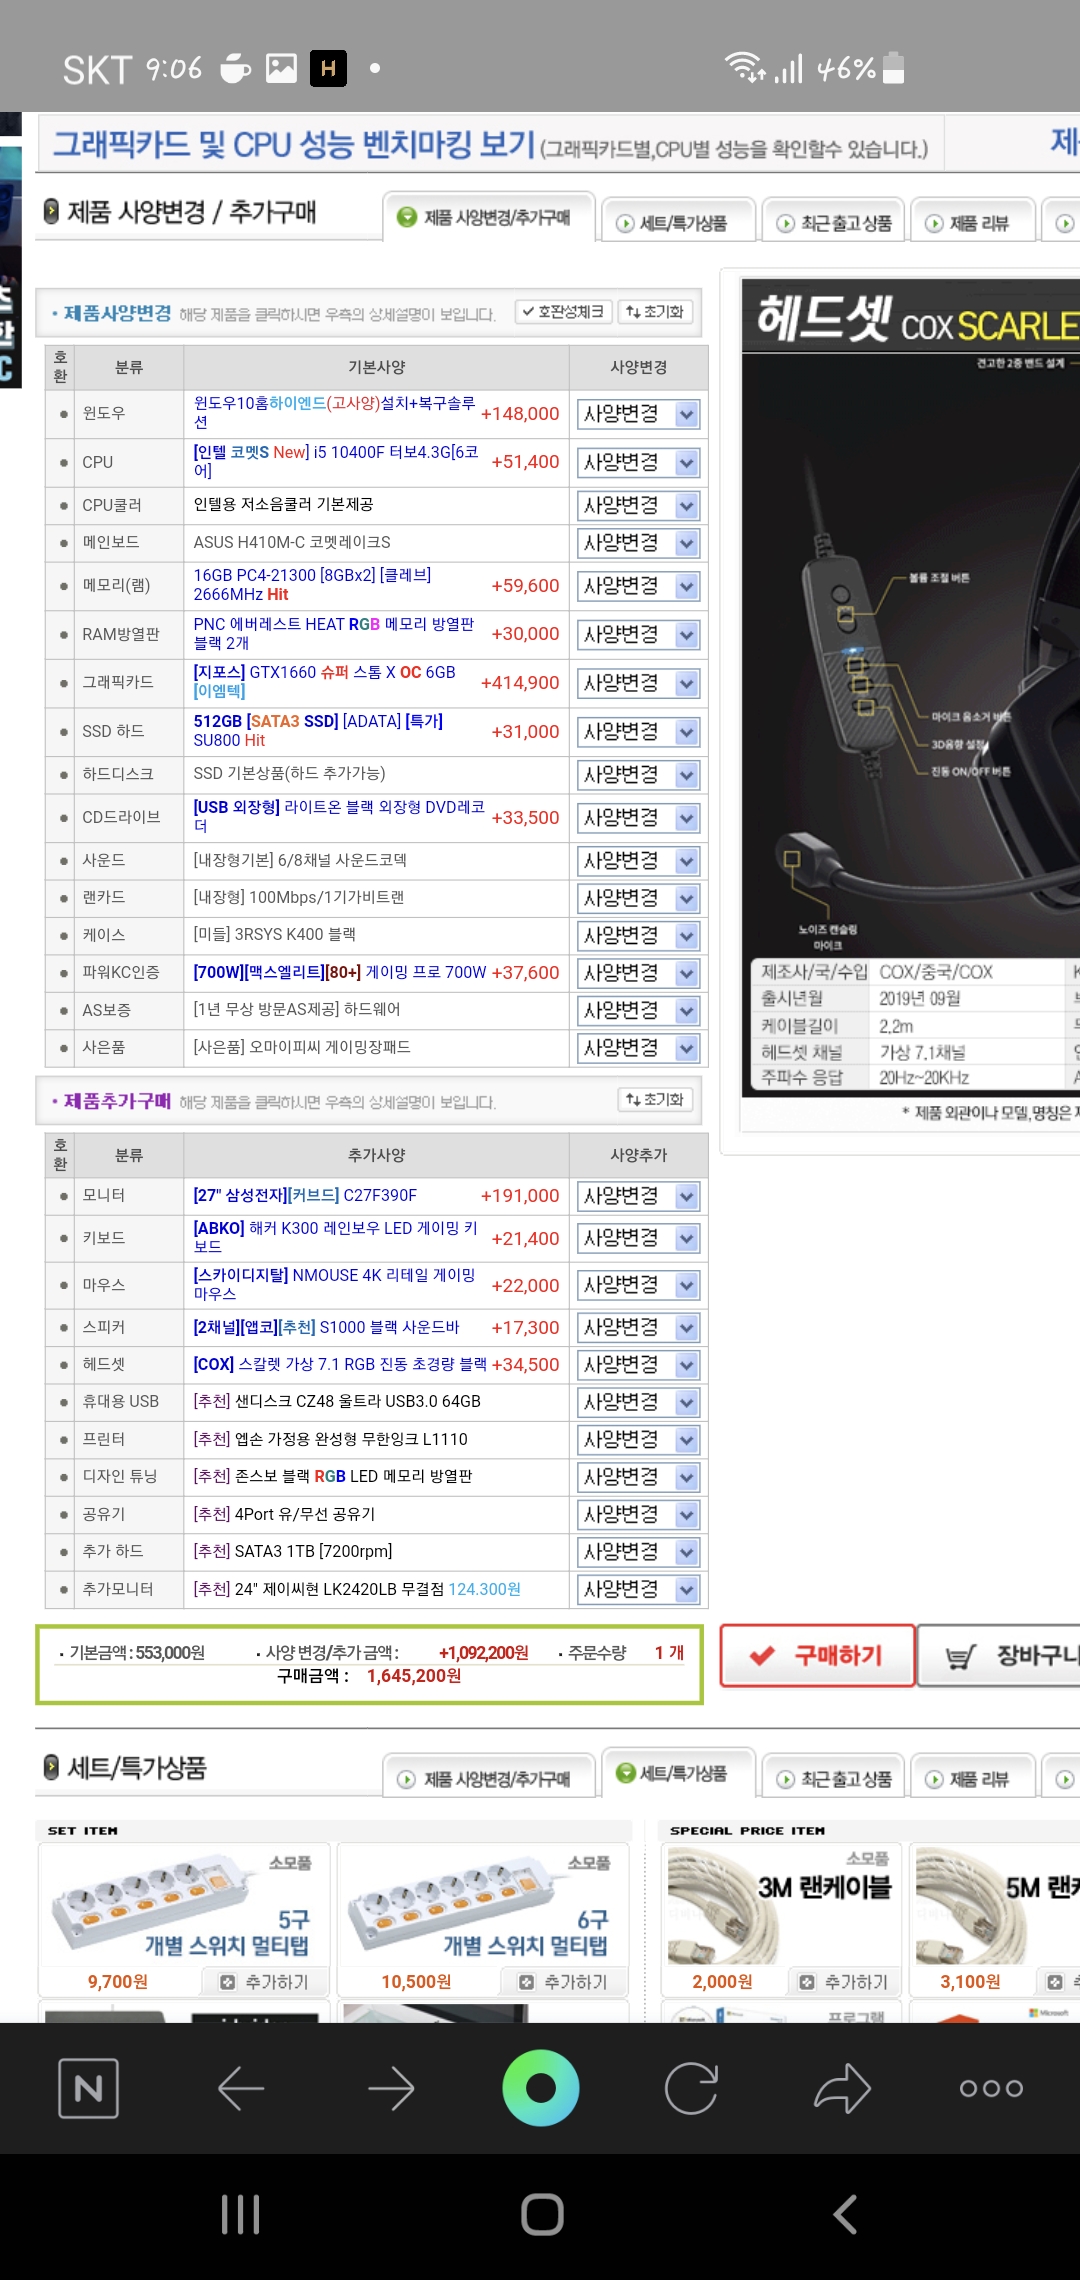Tap Android recent apps button
The height and width of the screenshot is (2280, 1080).
(x=241, y=2214)
